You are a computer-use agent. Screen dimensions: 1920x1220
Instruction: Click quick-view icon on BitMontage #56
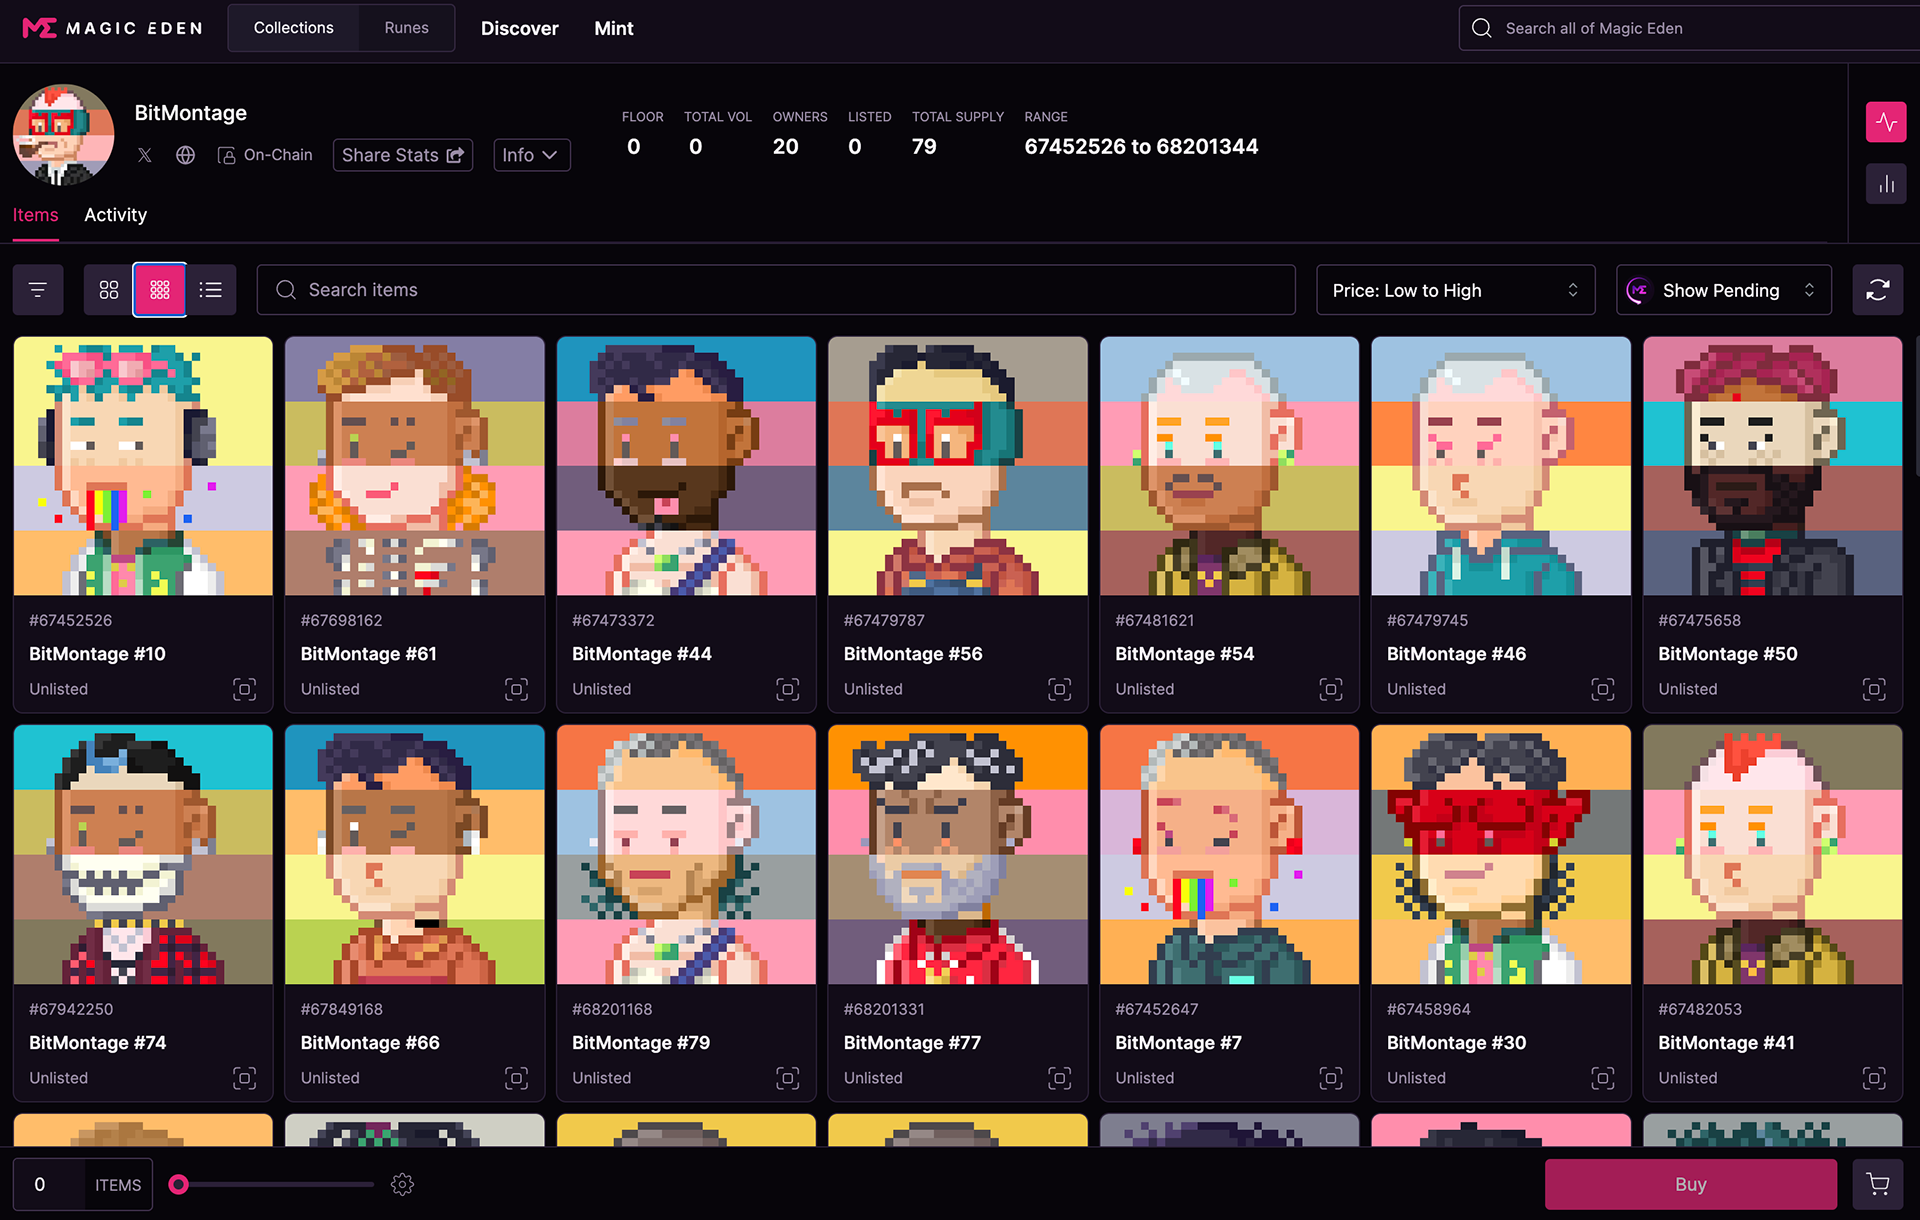click(1059, 689)
